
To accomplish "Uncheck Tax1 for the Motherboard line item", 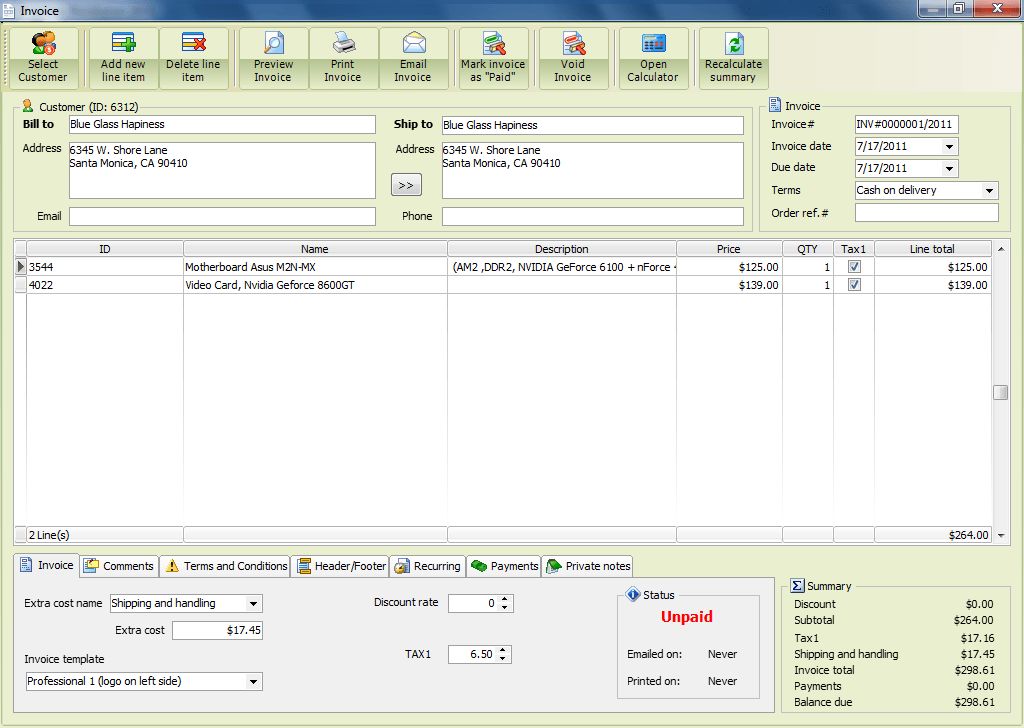I will (x=854, y=267).
